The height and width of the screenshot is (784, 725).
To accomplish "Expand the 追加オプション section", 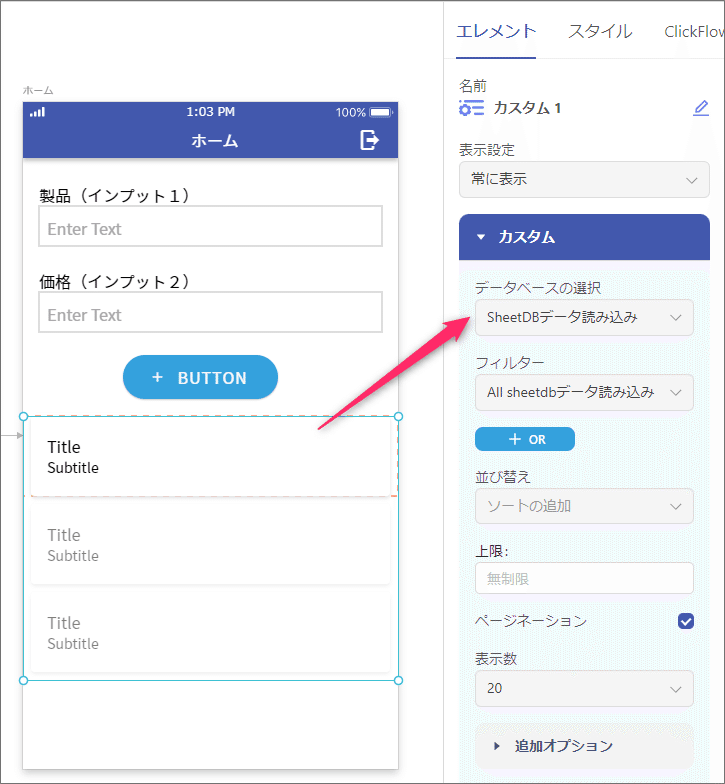I will click(584, 746).
